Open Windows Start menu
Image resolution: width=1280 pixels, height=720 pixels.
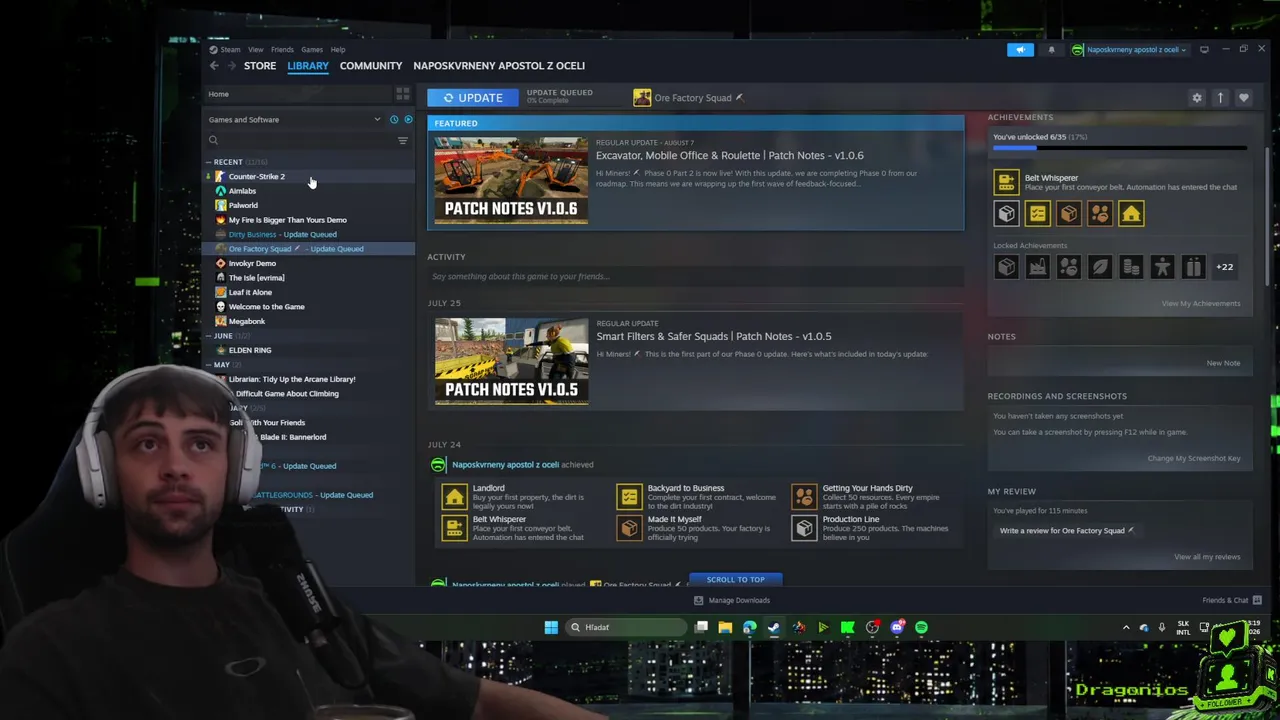(x=551, y=627)
